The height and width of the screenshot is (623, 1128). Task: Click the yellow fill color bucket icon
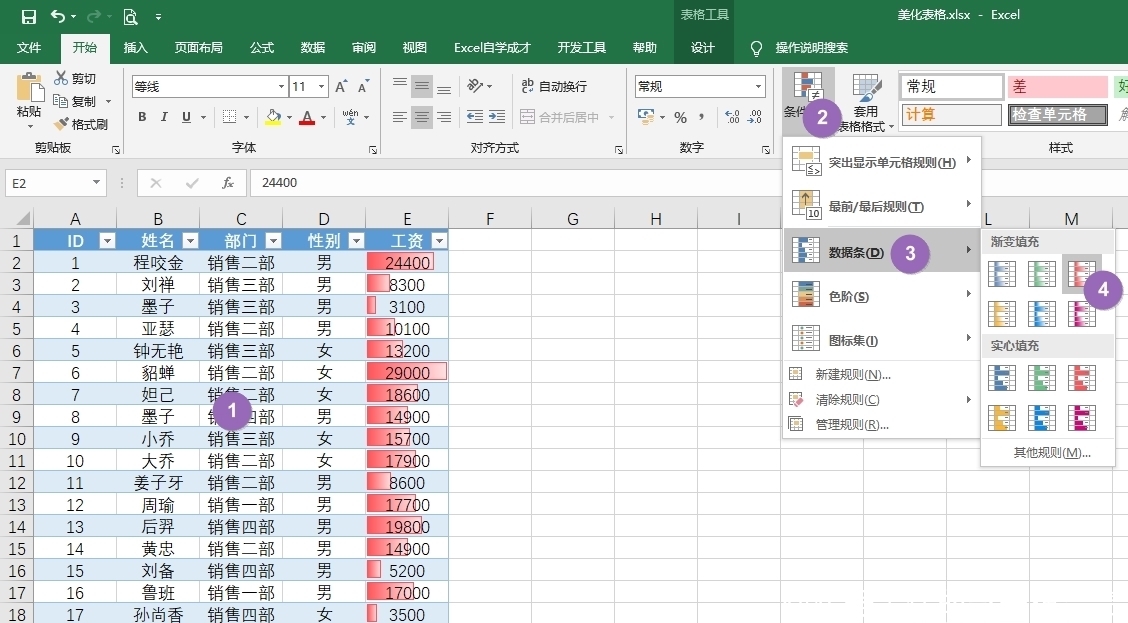[274, 117]
